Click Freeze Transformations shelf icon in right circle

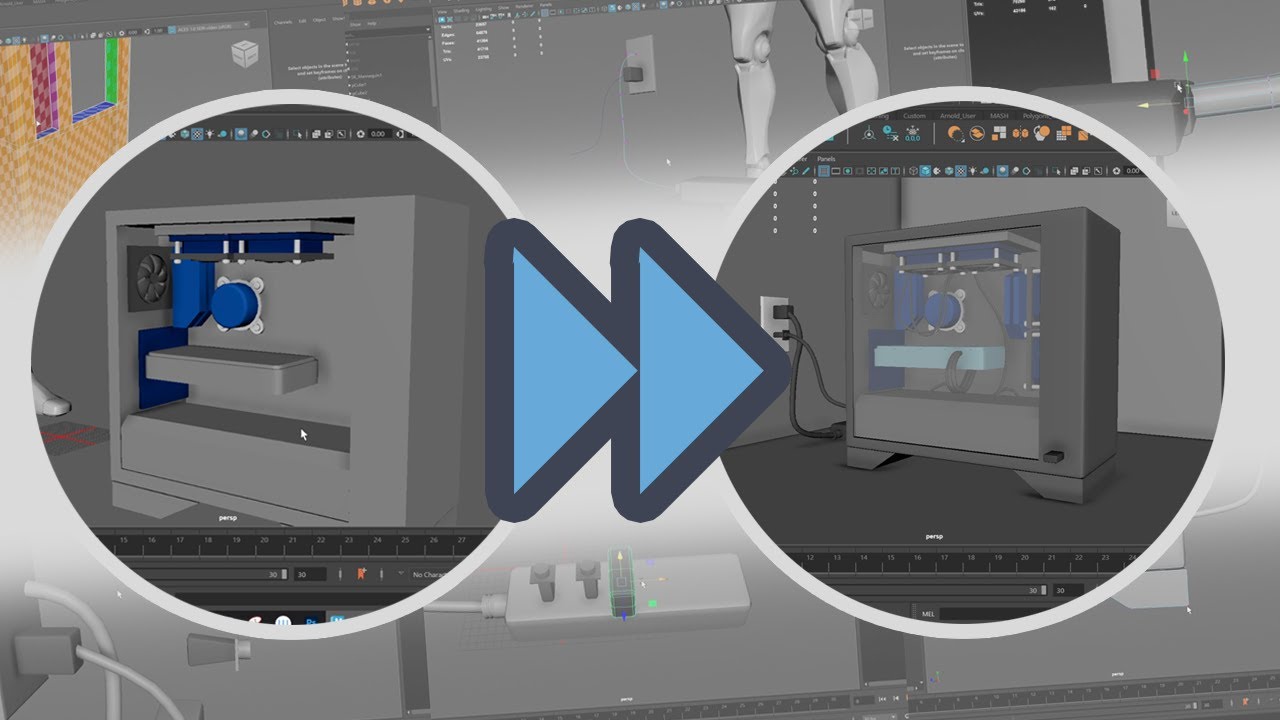coord(913,133)
